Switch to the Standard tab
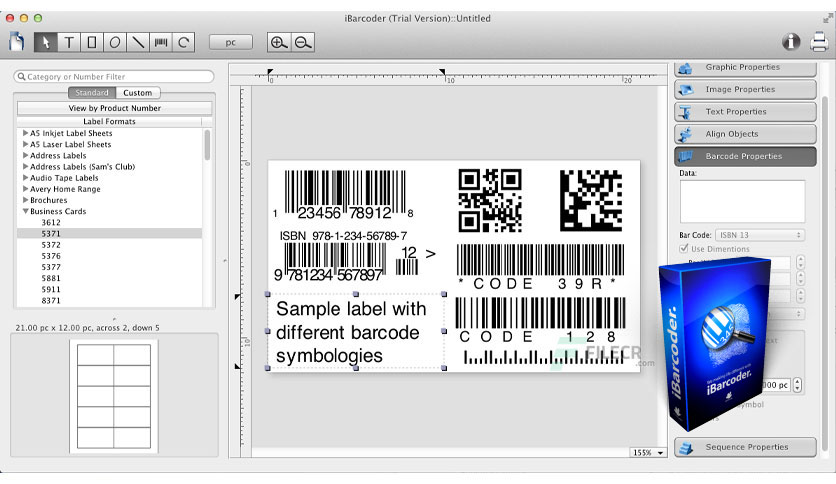This screenshot has width=836, height=484. (x=92, y=93)
